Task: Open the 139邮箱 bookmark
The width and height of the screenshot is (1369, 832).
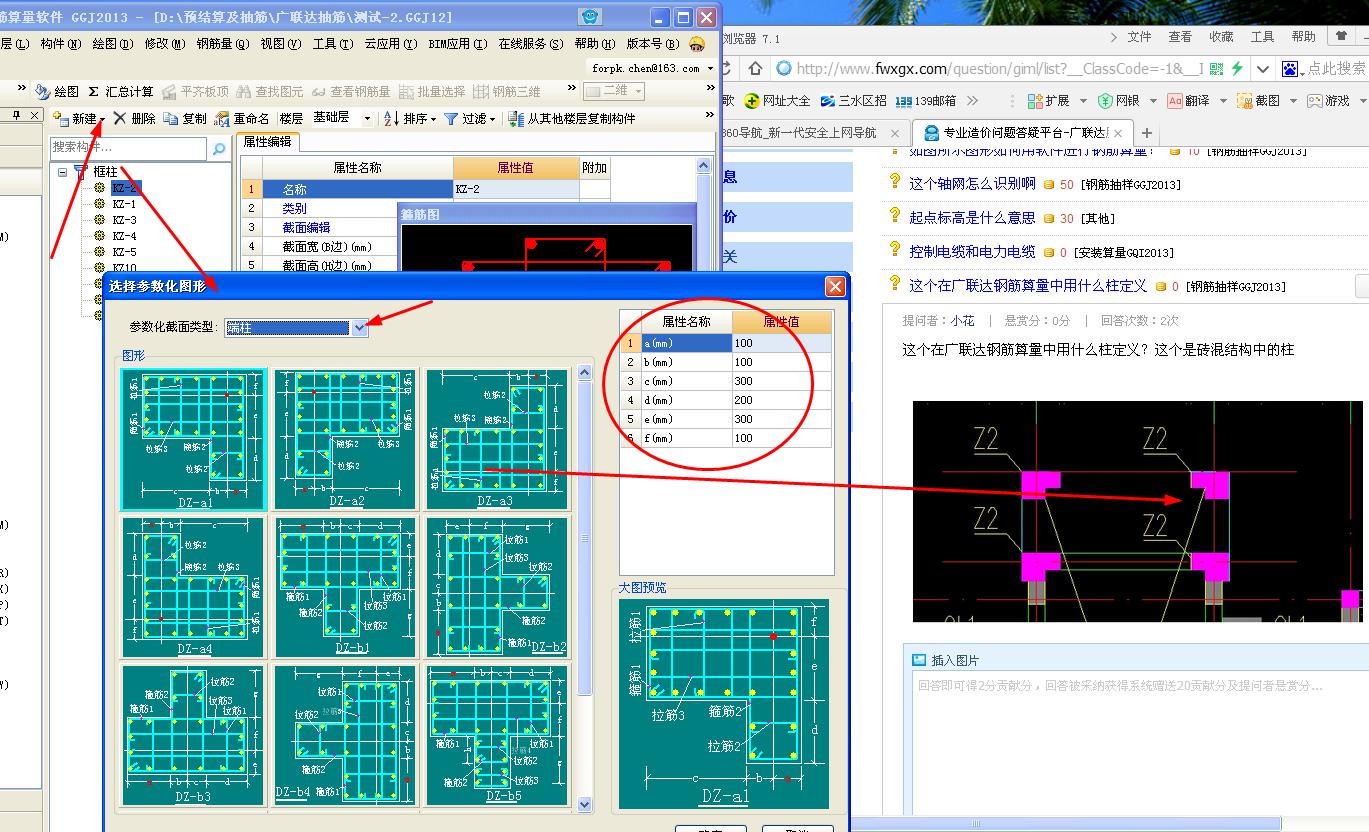Action: pyautogui.click(x=926, y=100)
